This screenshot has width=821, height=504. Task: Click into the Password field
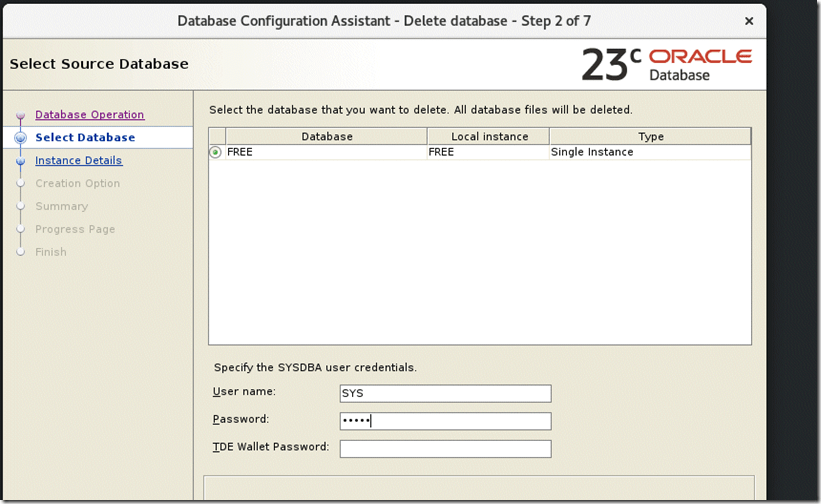(x=445, y=421)
